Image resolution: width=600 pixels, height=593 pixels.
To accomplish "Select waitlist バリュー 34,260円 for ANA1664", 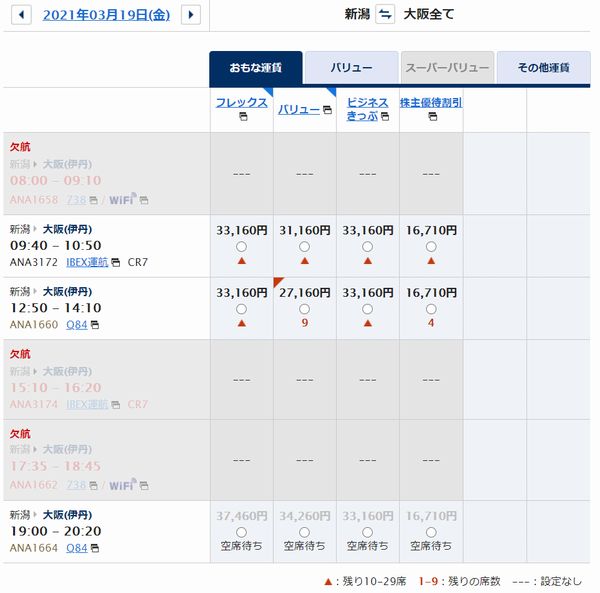I will coord(305,532).
